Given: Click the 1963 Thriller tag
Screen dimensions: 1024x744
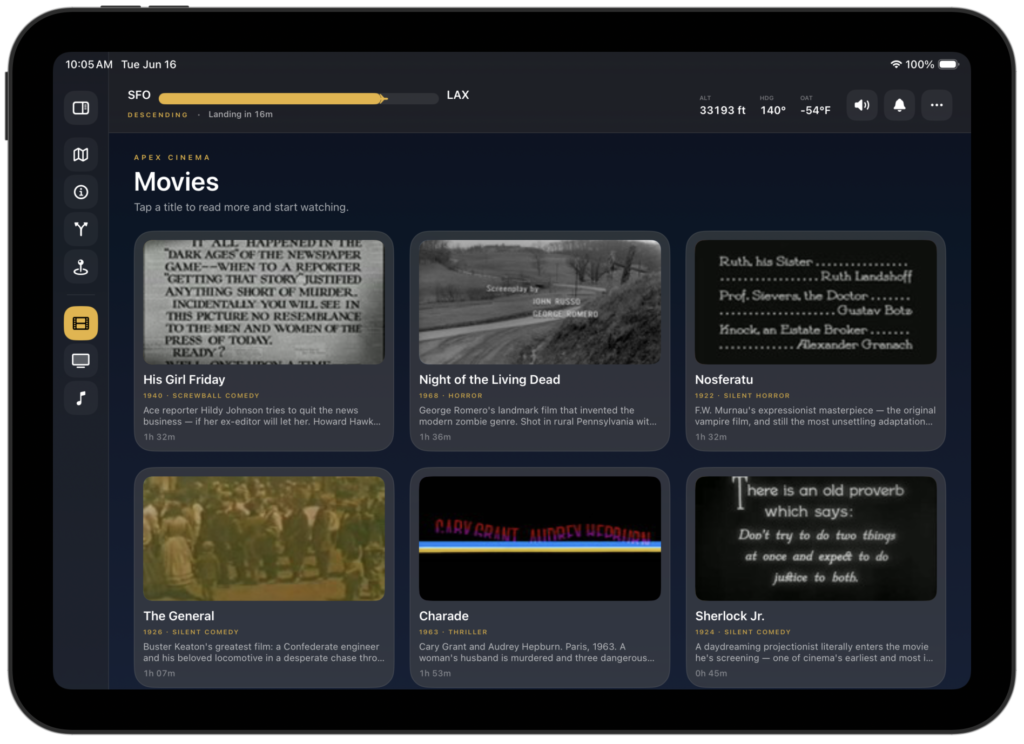Looking at the screenshot, I should tap(453, 632).
